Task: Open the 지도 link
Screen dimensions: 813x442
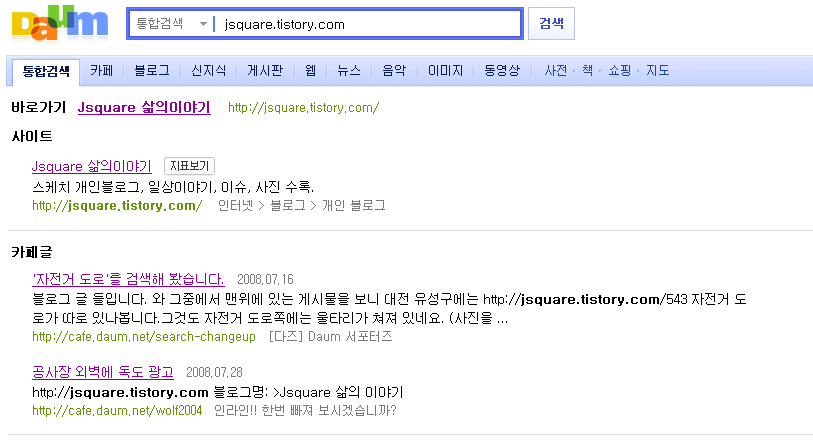Action: [x=657, y=71]
